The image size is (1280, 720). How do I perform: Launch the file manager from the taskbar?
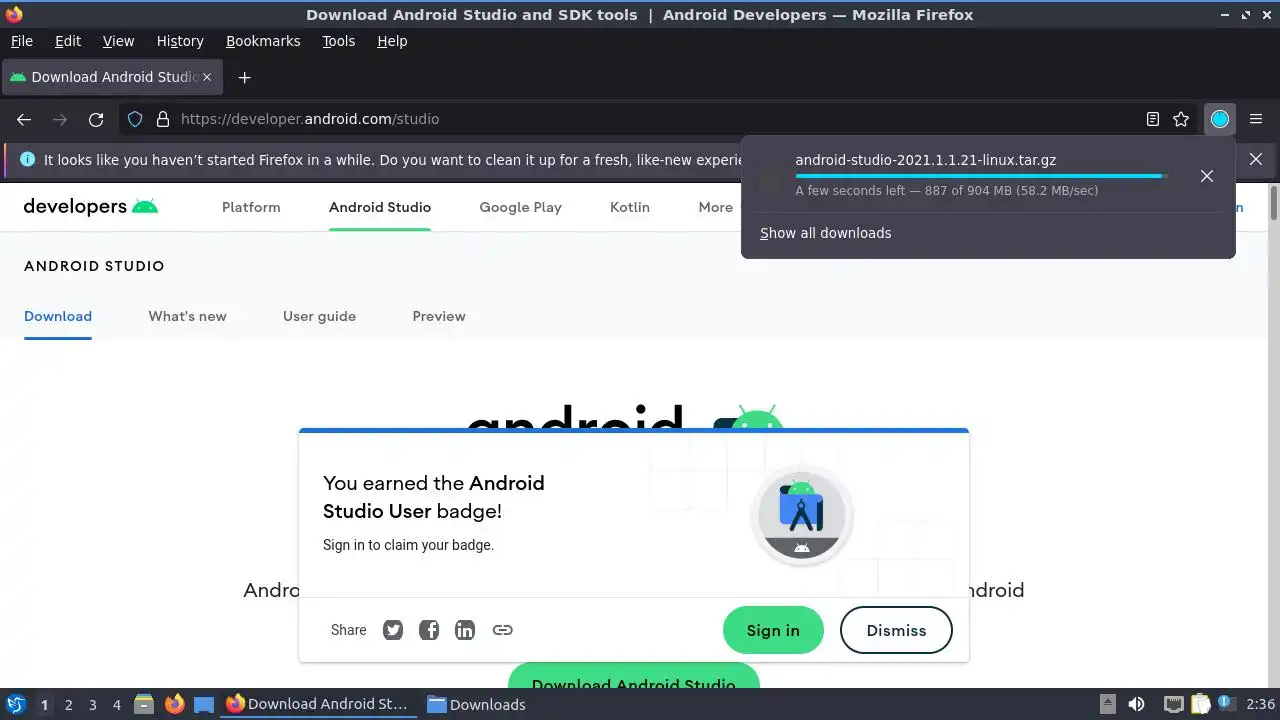tap(144, 704)
